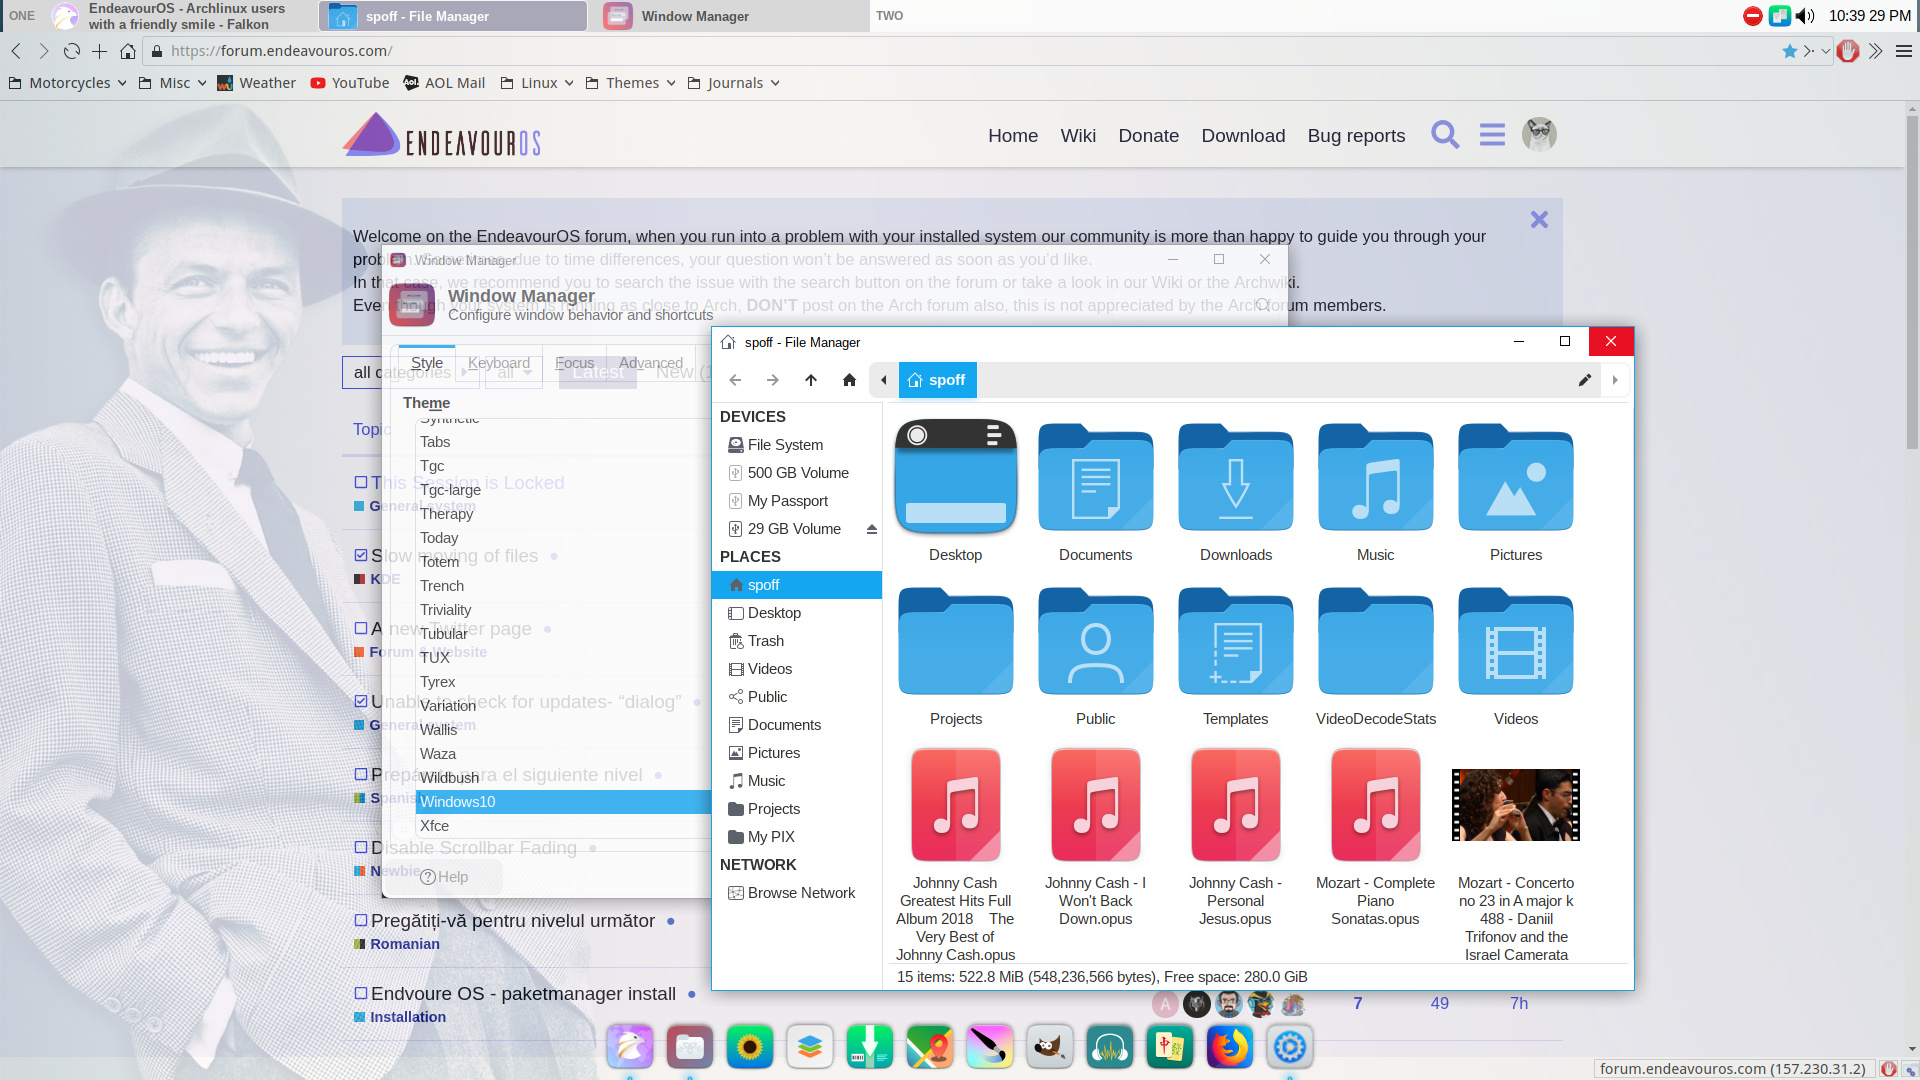Click the pencil edit-path icon in File Manager
1920x1080 pixels.
point(1585,380)
